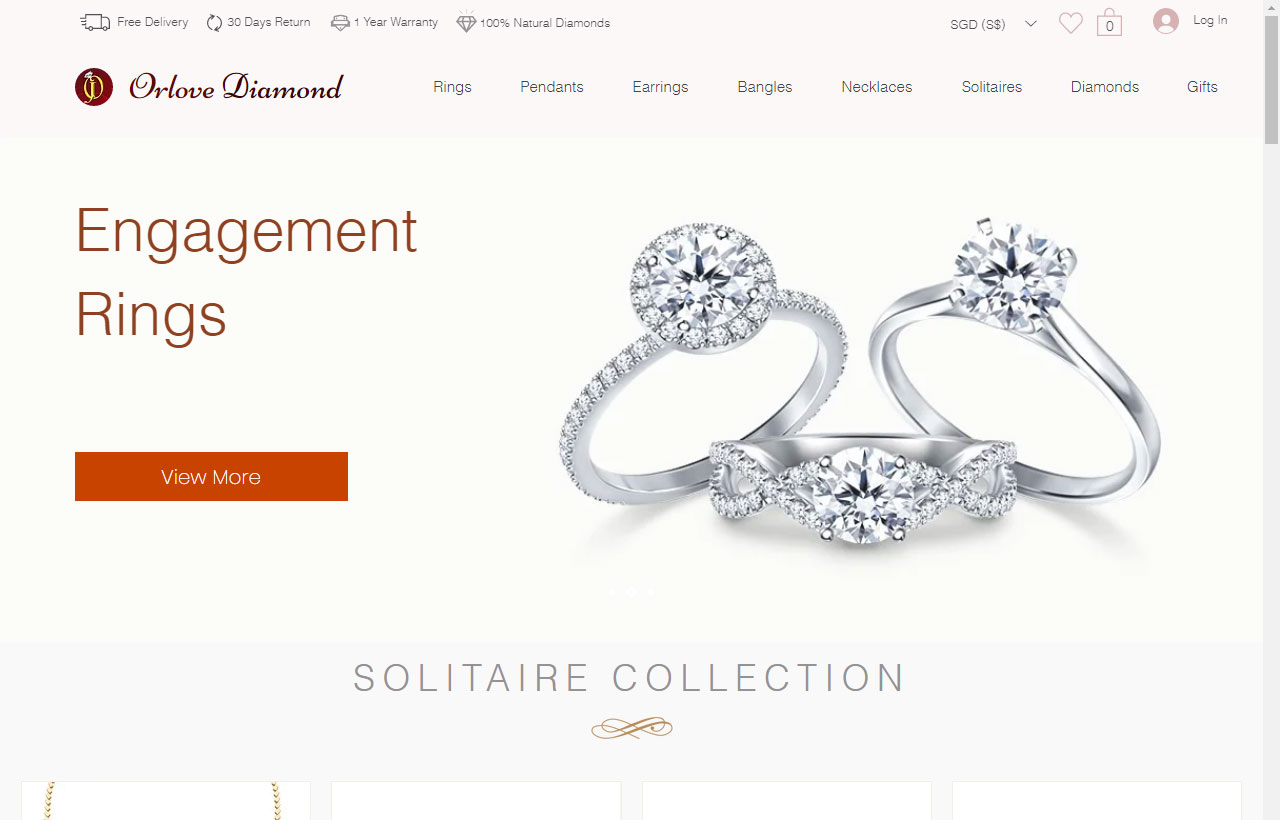1280x820 pixels.
Task: Click the 1 Year Warranty ring icon
Action: (x=340, y=22)
